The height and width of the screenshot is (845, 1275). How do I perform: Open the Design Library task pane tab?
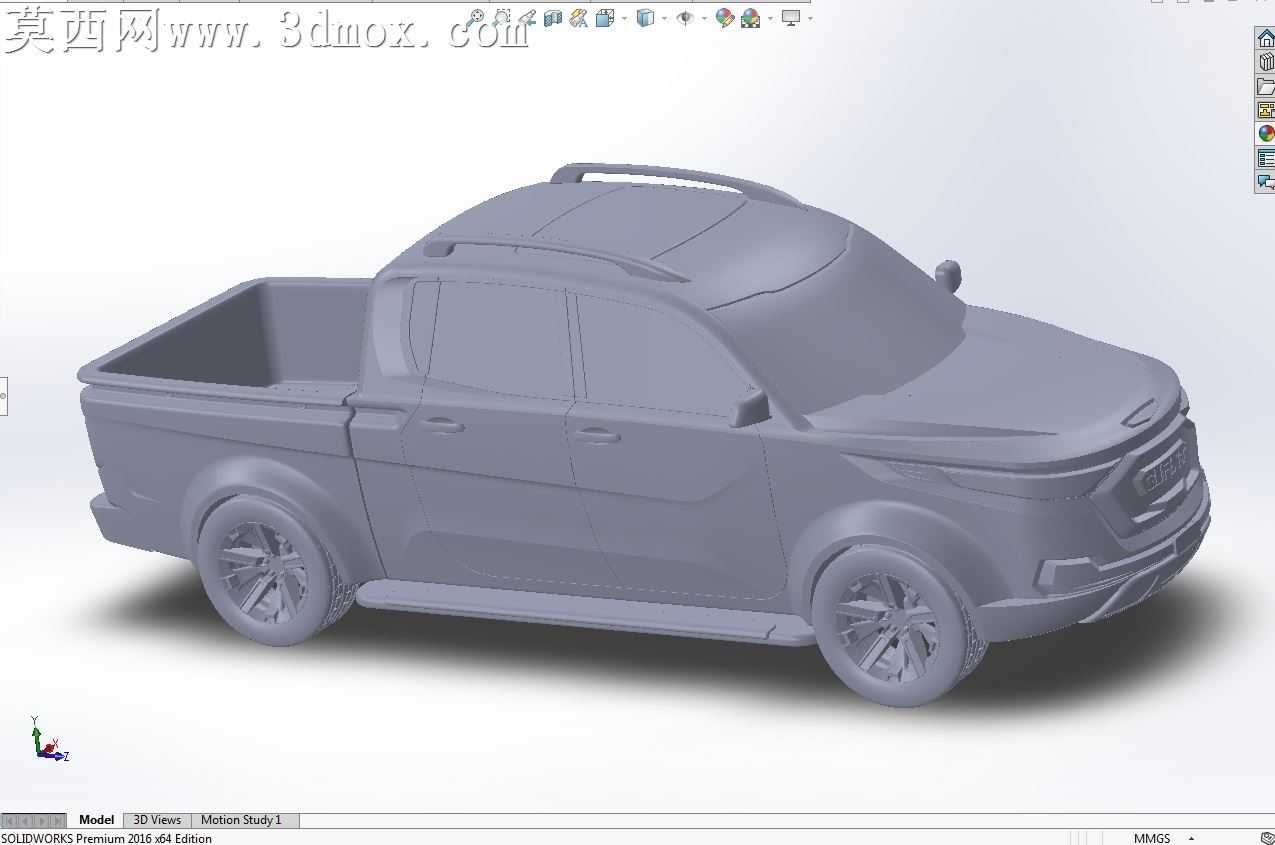point(1265,62)
